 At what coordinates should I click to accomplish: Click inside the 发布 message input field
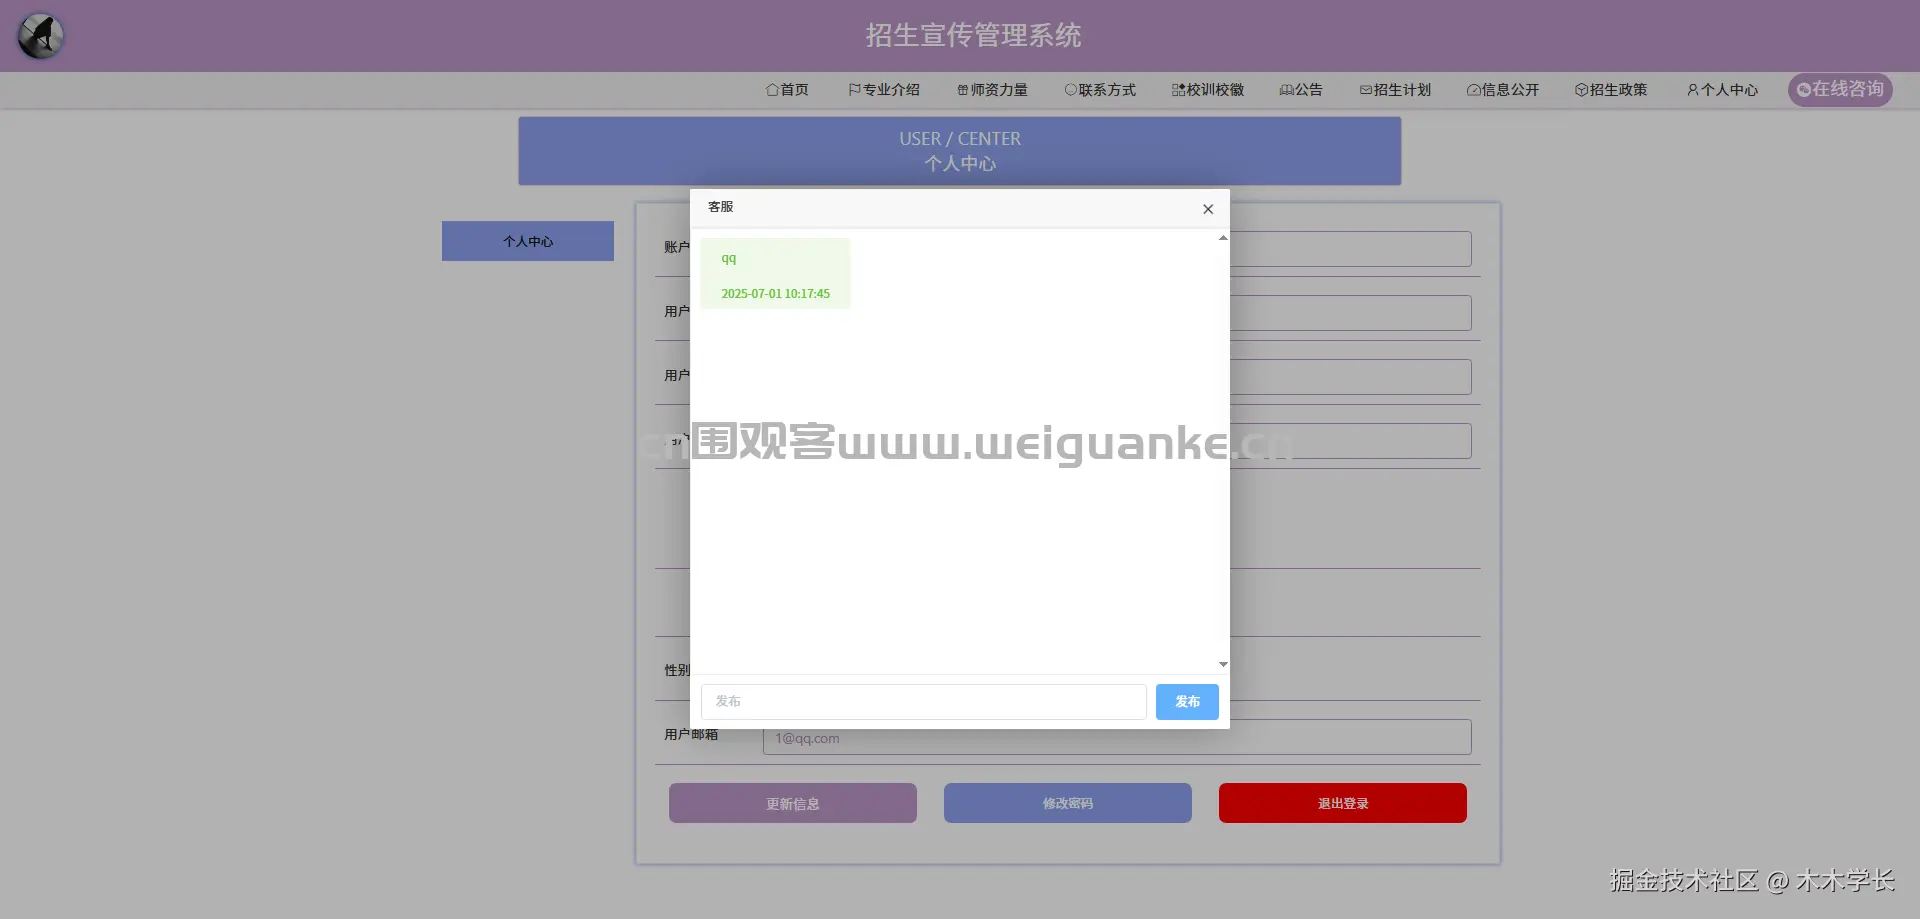tap(922, 701)
